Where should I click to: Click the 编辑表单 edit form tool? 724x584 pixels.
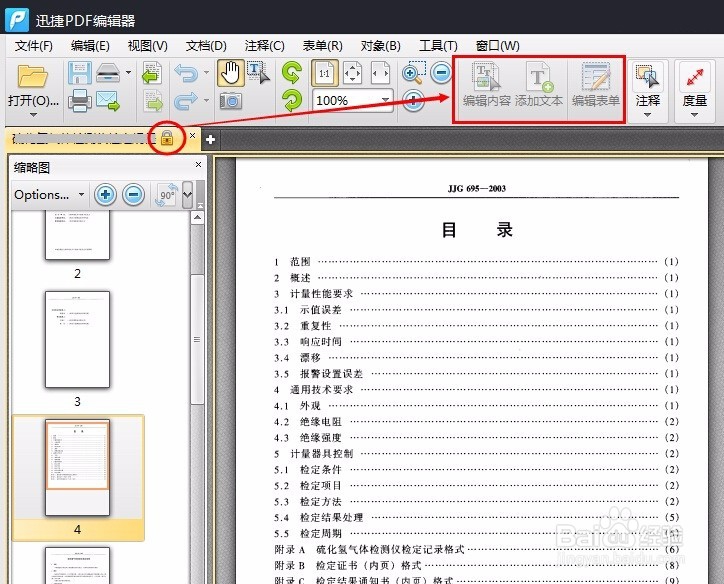[596, 84]
